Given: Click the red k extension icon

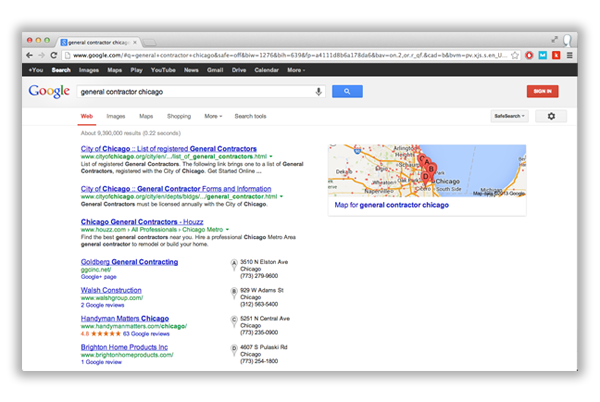Looking at the screenshot, I should click(x=556, y=55).
